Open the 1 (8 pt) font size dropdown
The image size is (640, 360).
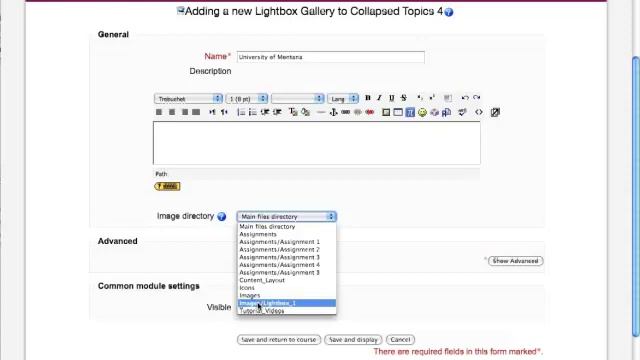click(x=247, y=99)
